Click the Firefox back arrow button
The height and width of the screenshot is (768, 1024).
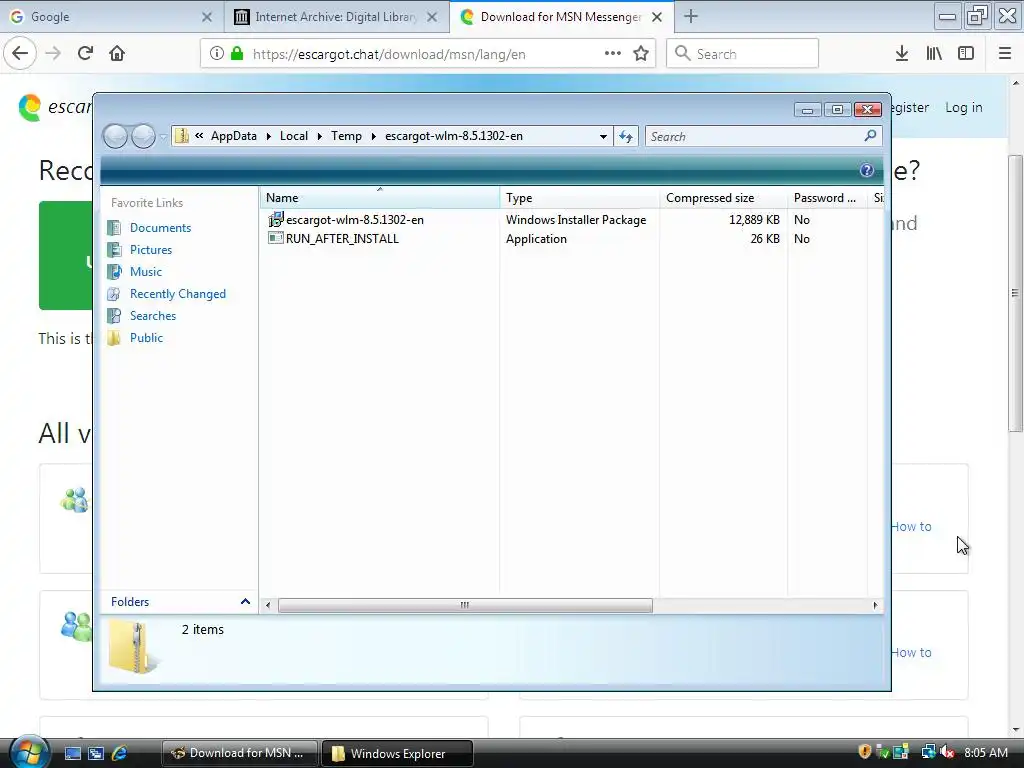20,54
